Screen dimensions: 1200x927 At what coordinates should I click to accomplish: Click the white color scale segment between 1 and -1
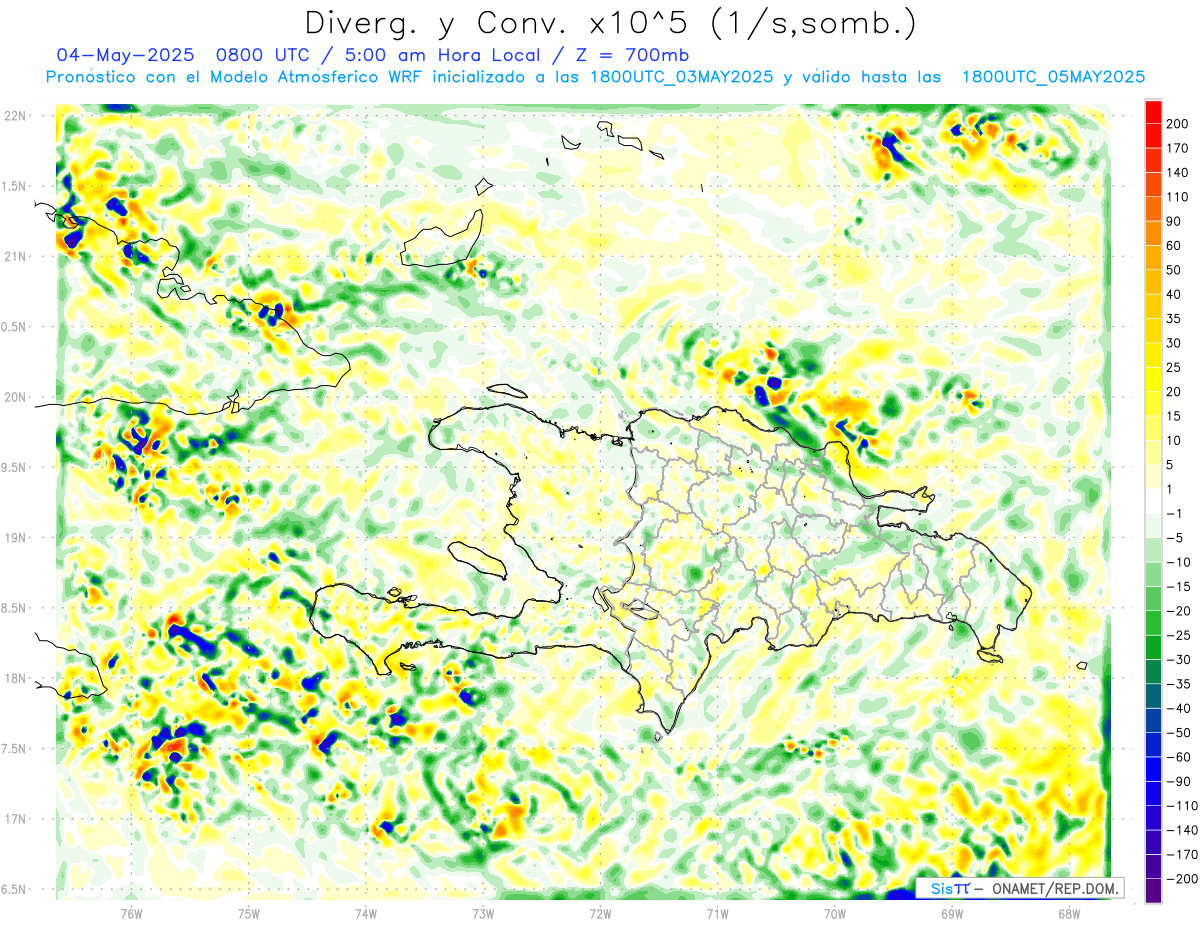pos(1153,501)
